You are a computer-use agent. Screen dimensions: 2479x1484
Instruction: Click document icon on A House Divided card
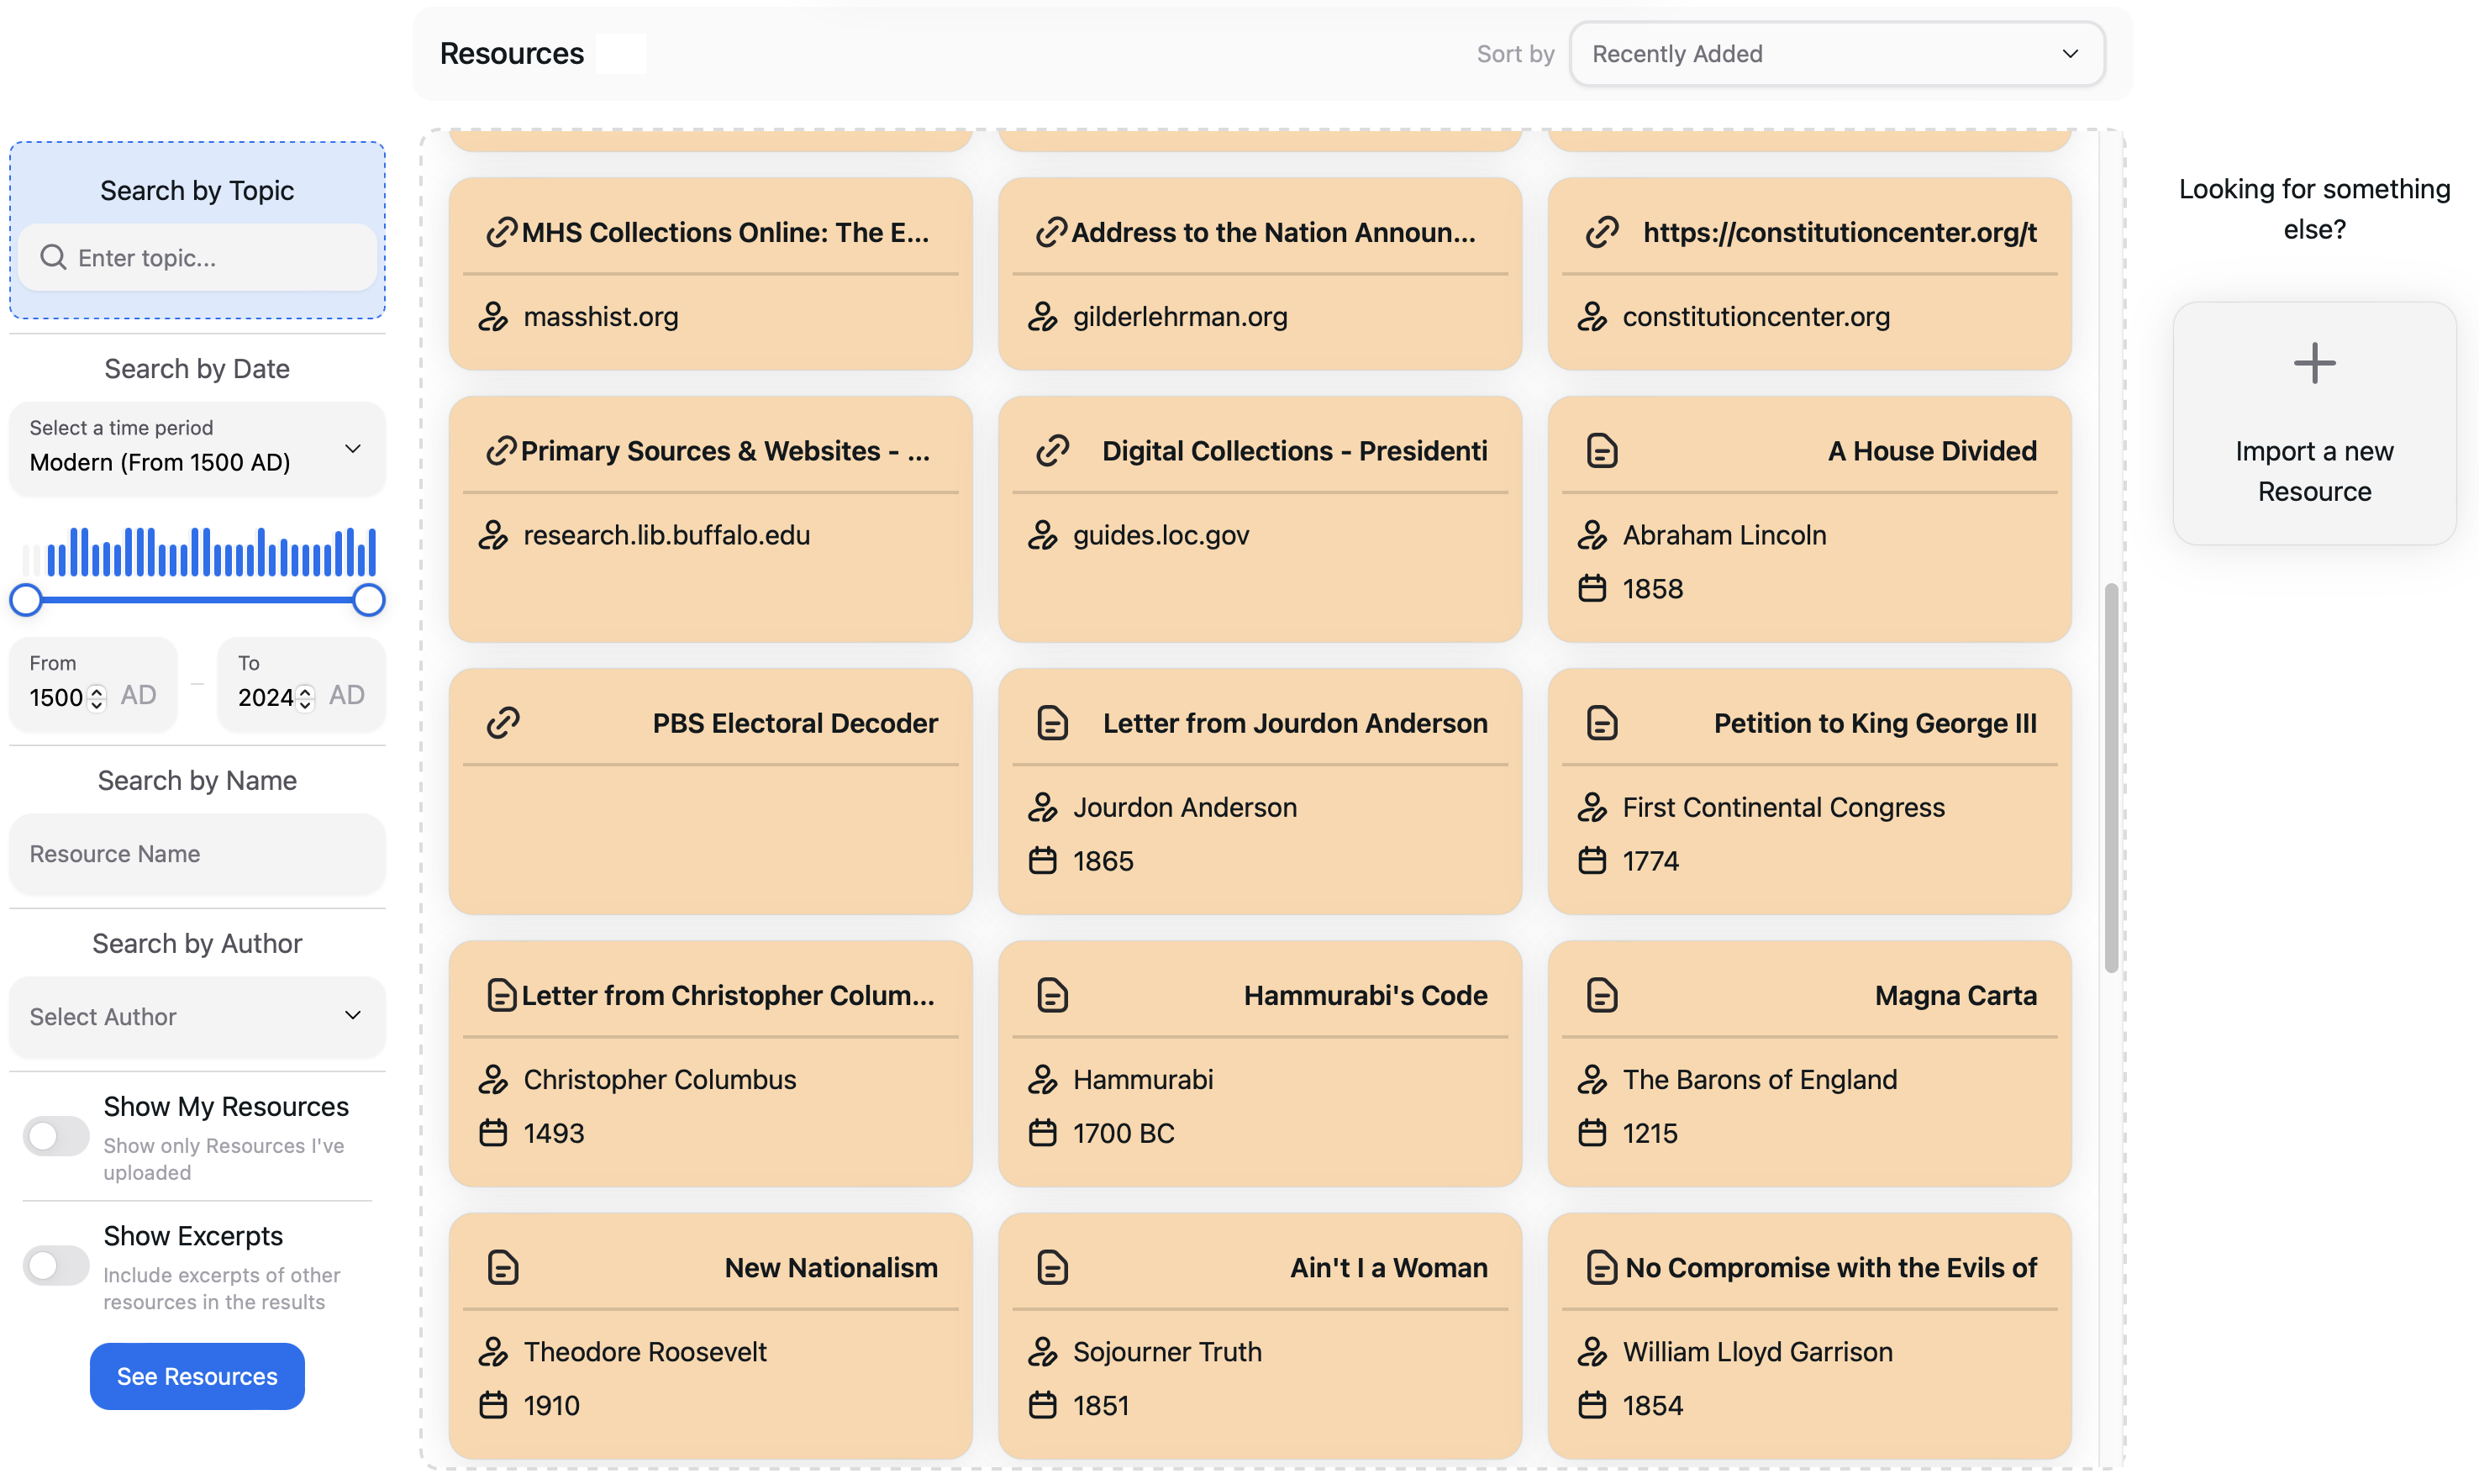[x=1601, y=451]
